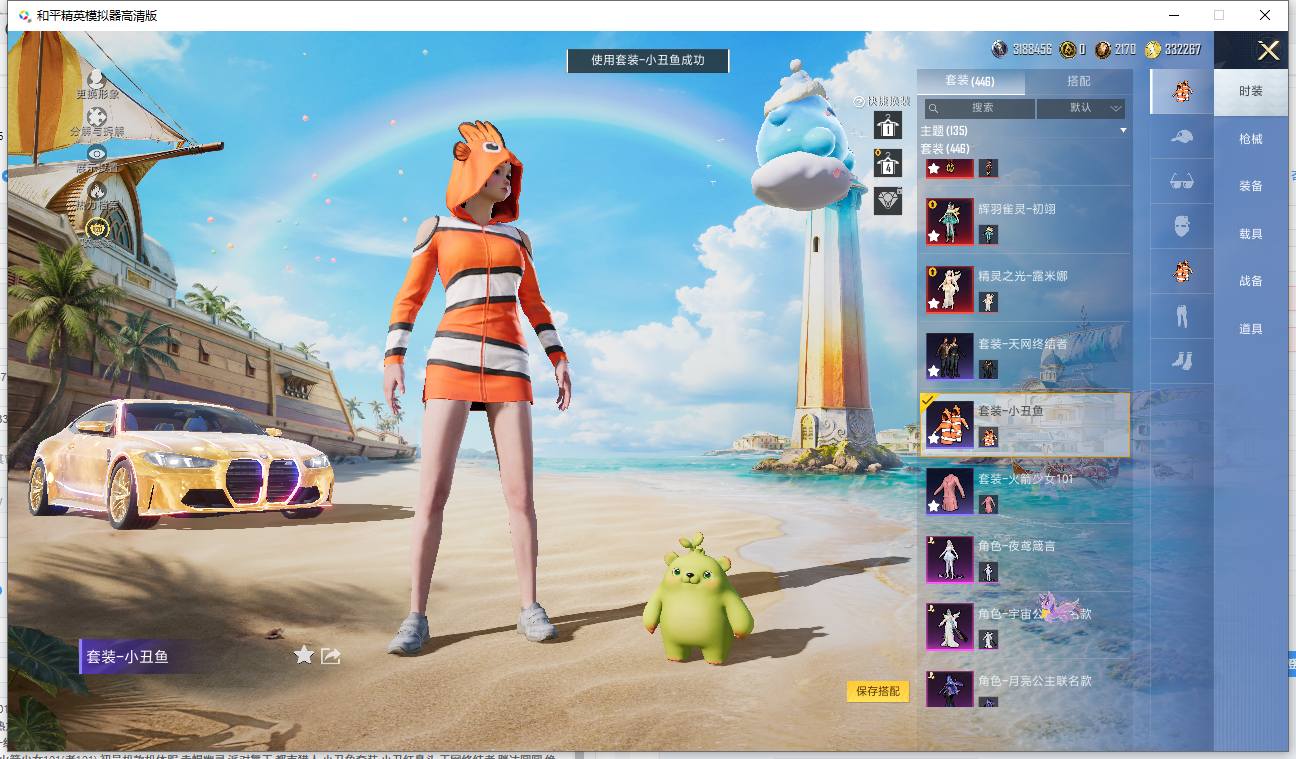Choose quick outfit hanger slot 1
Screen dimensions: 1296x759
(887, 125)
